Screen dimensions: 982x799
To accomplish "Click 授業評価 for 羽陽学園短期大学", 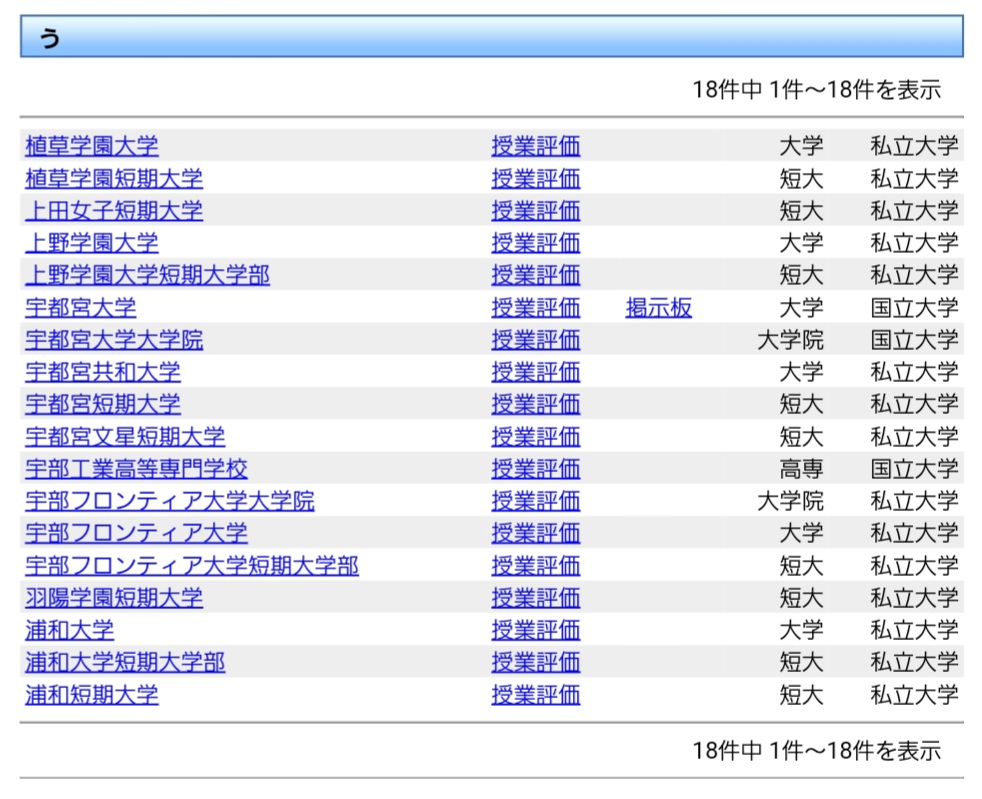I will tap(535, 598).
